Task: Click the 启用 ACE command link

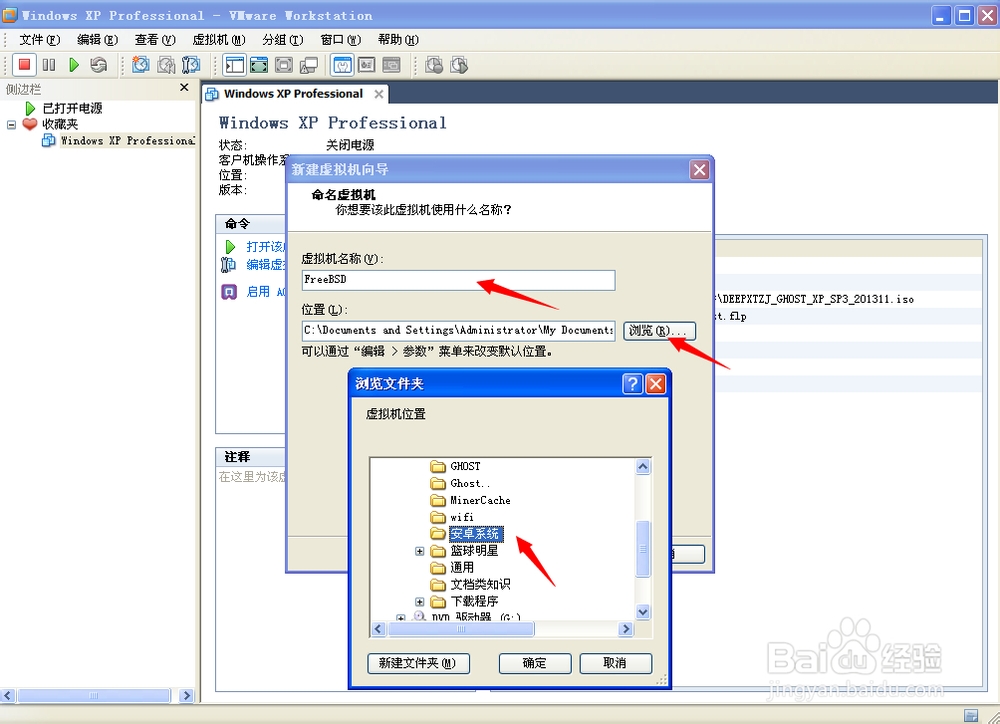Action: click(x=254, y=292)
